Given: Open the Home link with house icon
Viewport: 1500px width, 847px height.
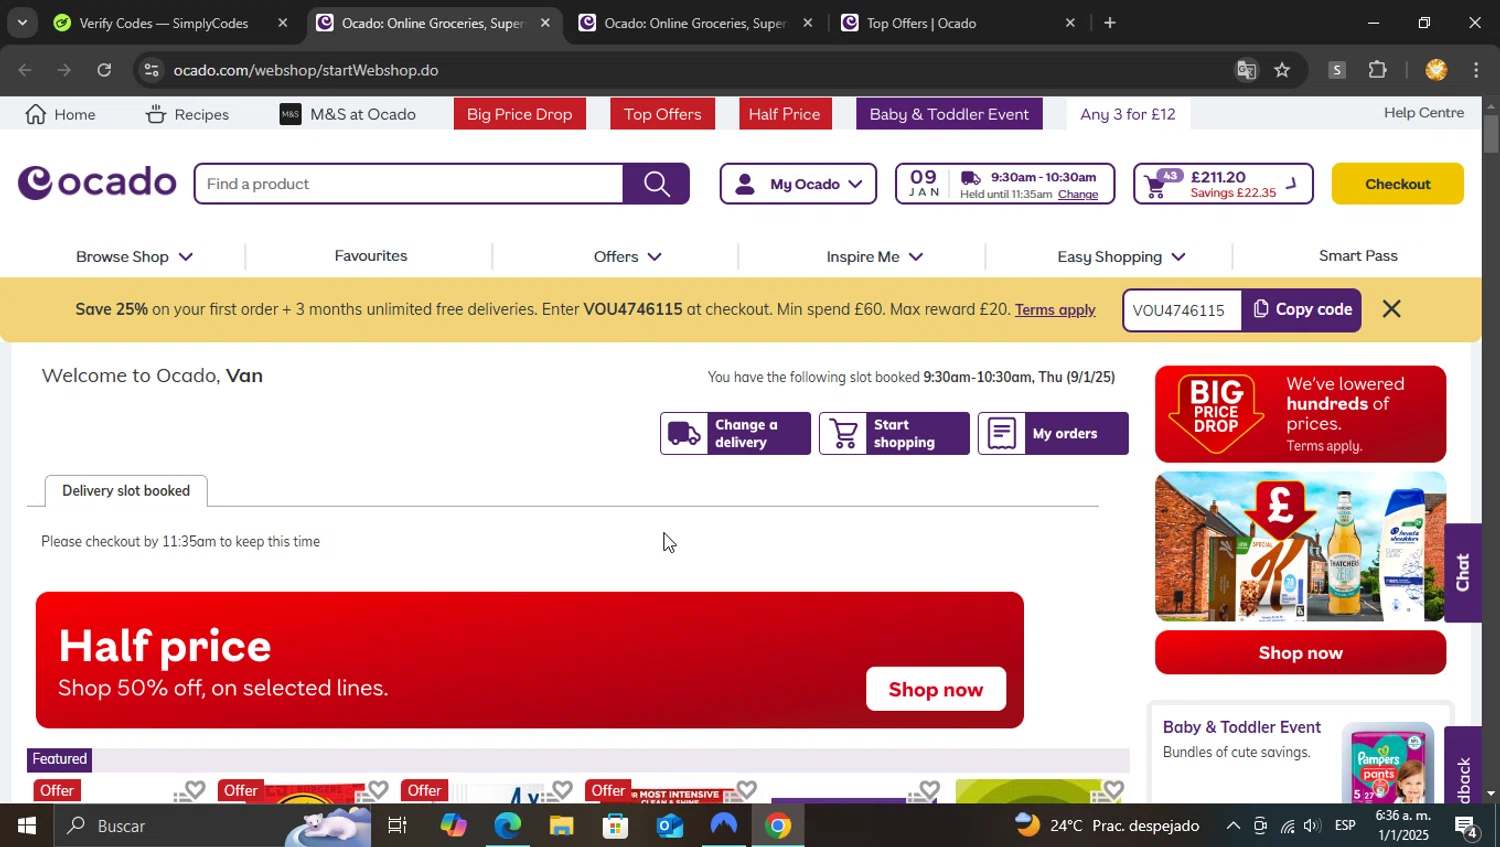Looking at the screenshot, I should [60, 114].
